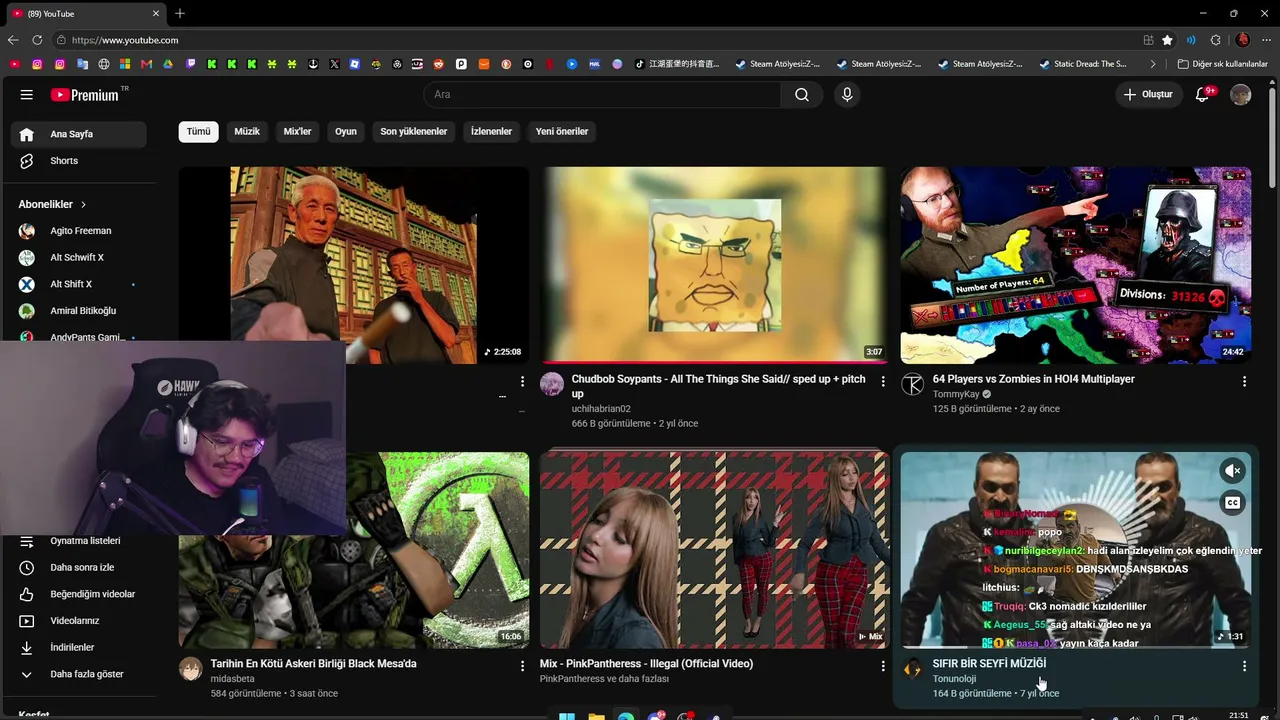Go back with the browser back arrow
1280x720 pixels.
(x=13, y=40)
